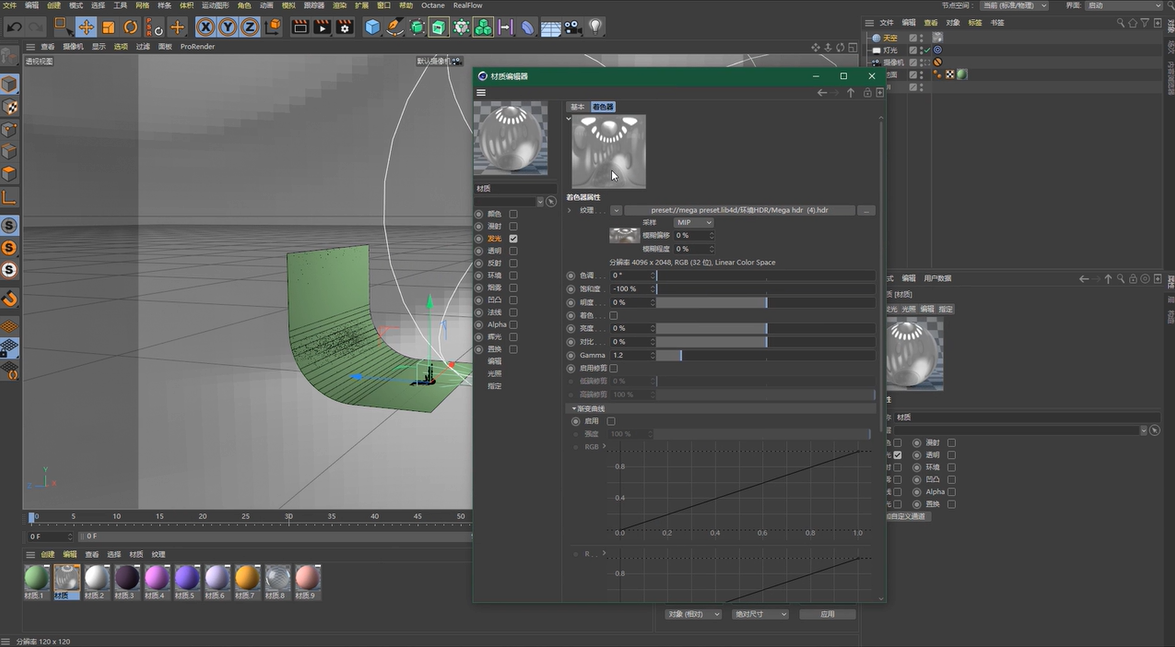
Task: Enable the 漫射 channel checkbox in Material Editor
Action: (513, 226)
